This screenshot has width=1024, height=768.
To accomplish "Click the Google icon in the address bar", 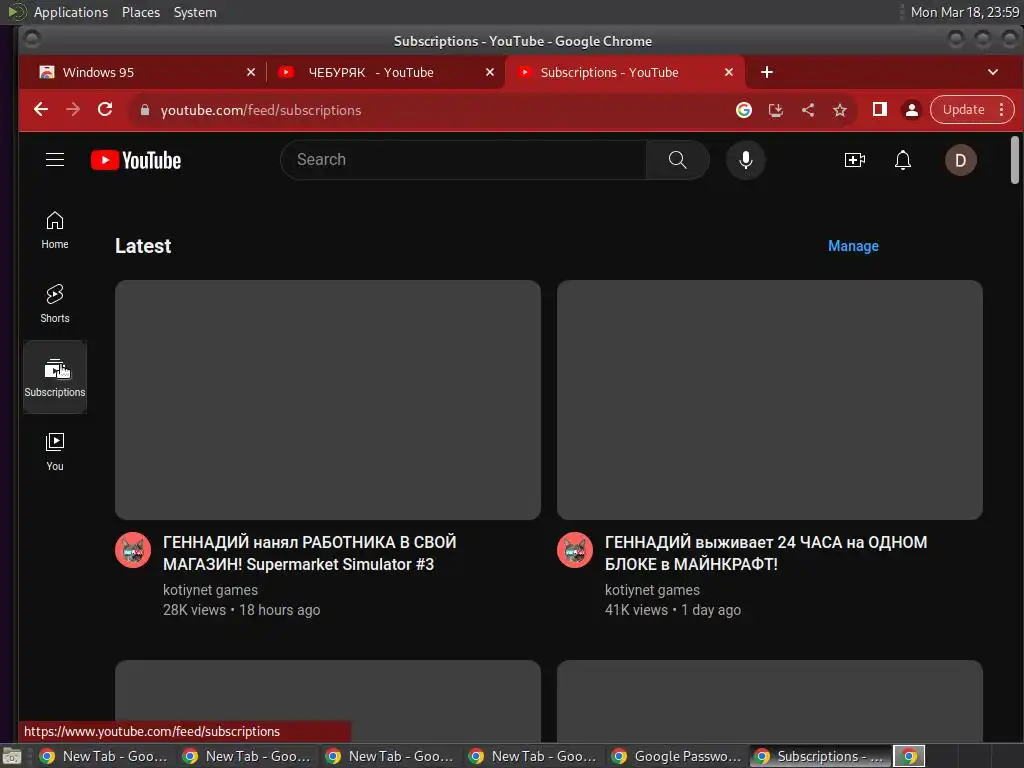I will [x=743, y=110].
